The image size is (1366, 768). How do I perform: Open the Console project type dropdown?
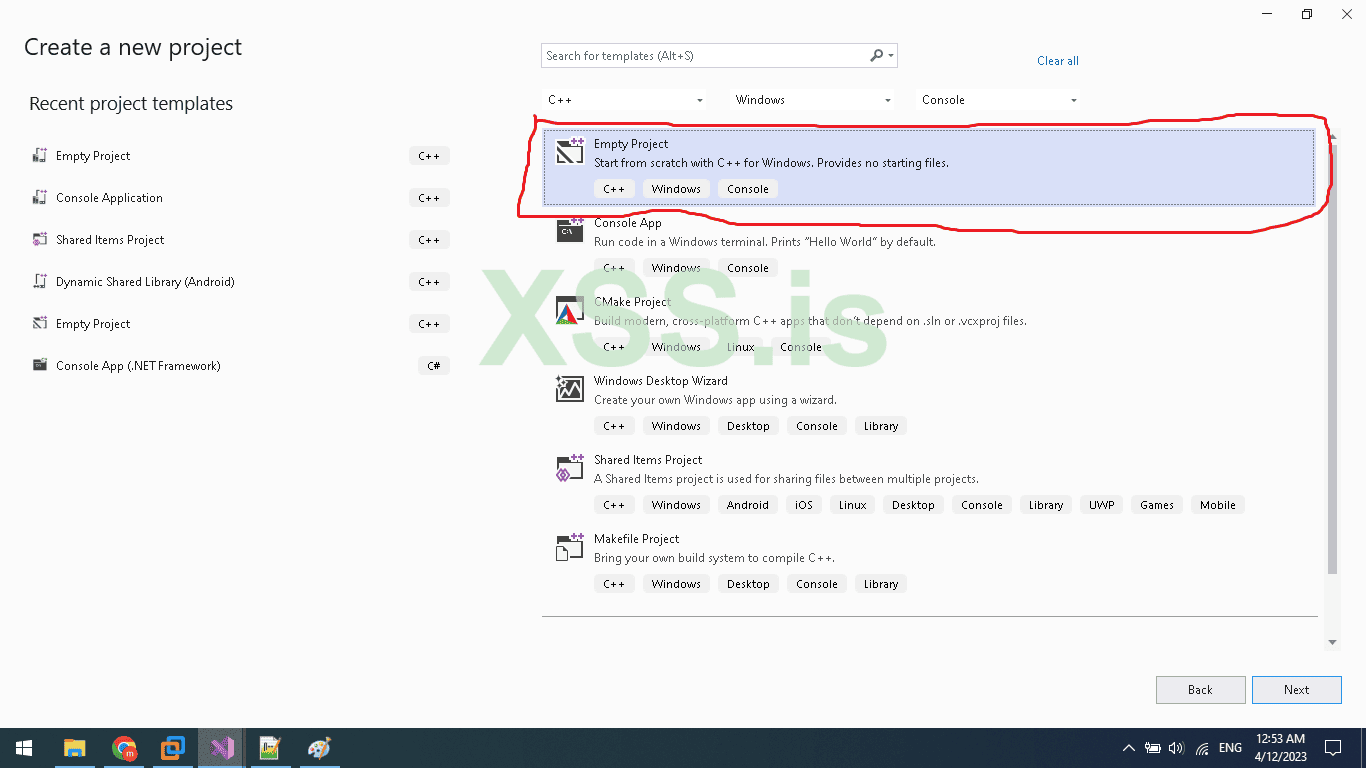[999, 100]
